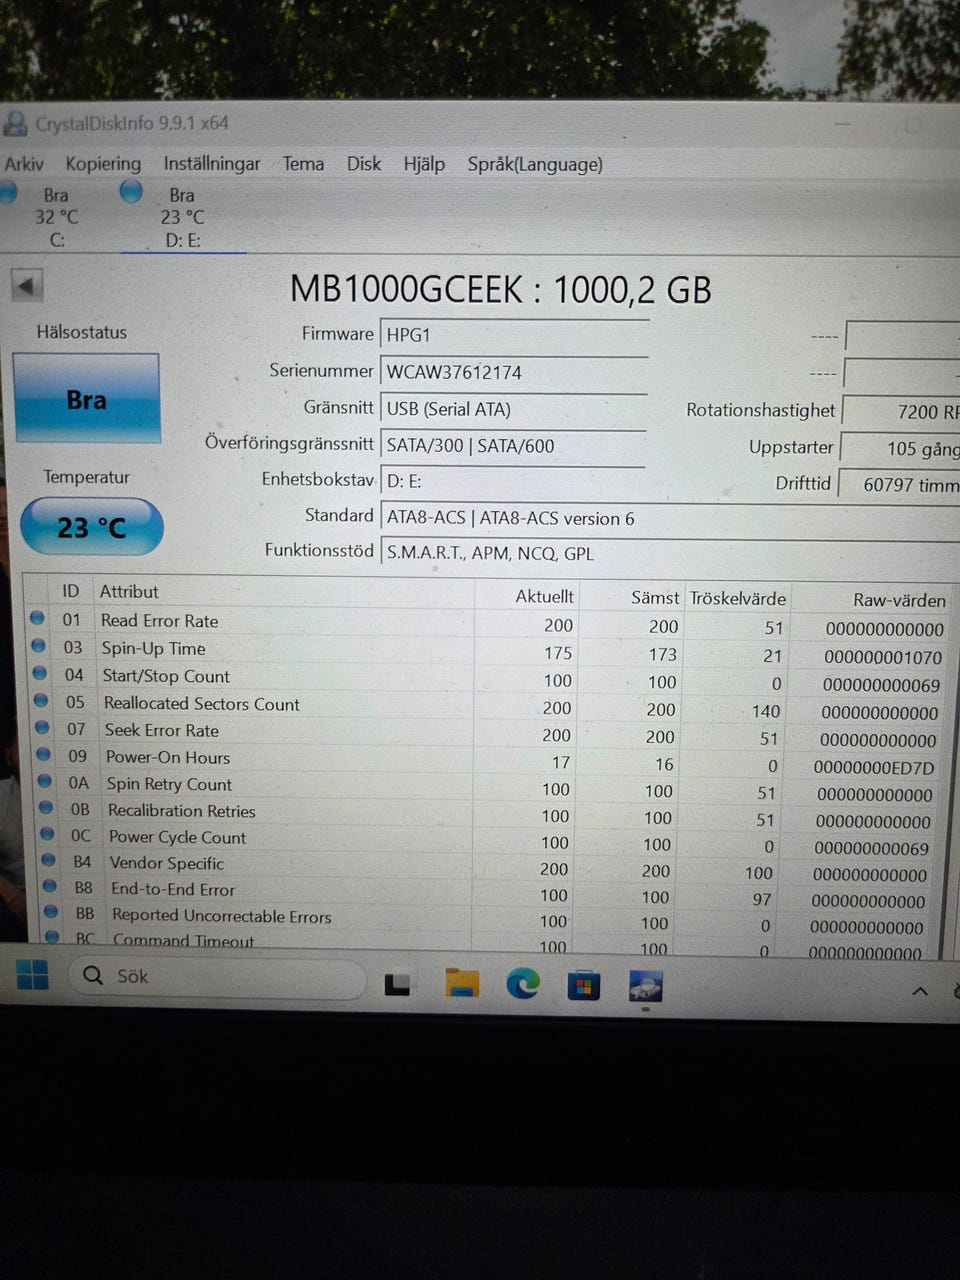This screenshot has width=960, height=1280.
Task: Click the status dot for Recalibration Retries
Action: pos(46,807)
